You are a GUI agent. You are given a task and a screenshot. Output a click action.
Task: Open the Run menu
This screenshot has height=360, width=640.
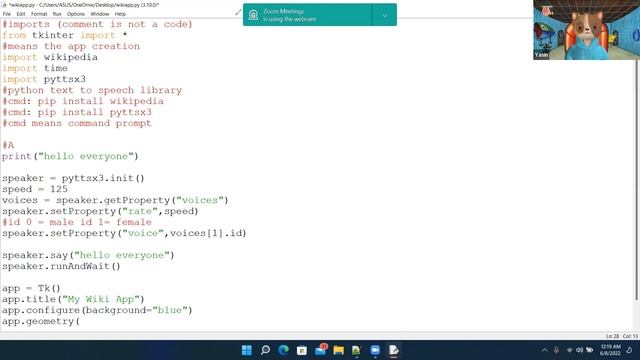point(57,14)
